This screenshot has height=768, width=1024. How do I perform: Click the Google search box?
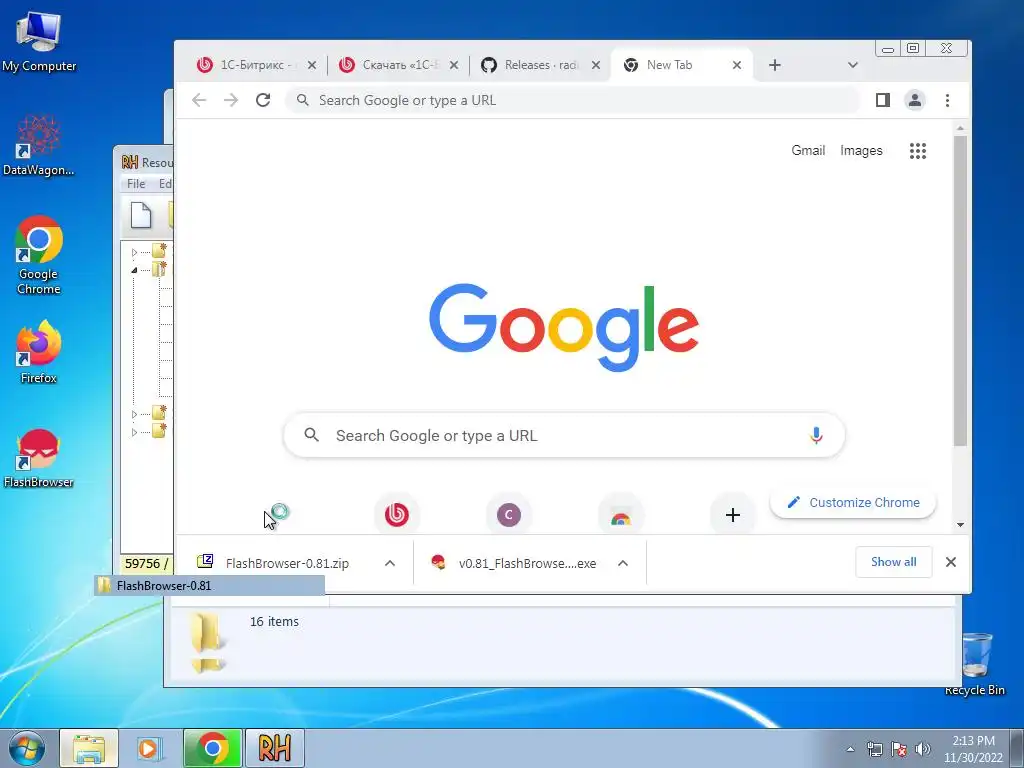point(564,435)
